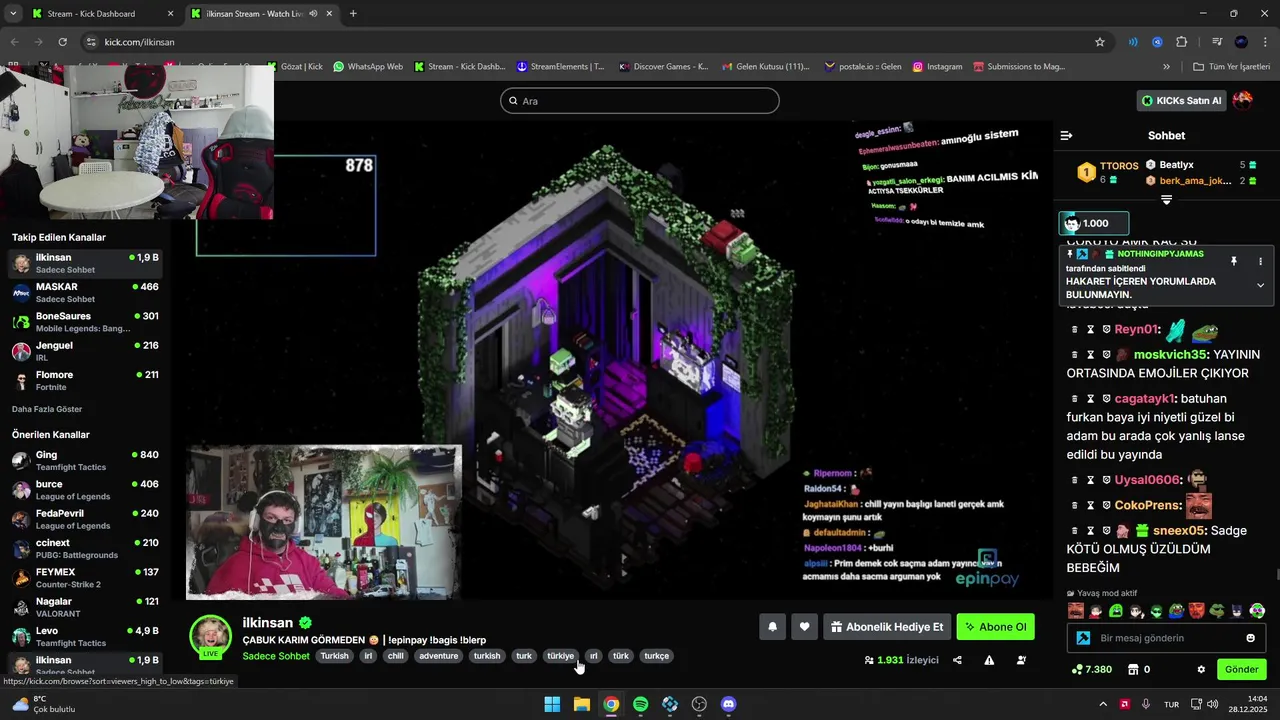Click the chat username moskvich35
The width and height of the screenshot is (1280, 720).
[x=1170, y=354]
